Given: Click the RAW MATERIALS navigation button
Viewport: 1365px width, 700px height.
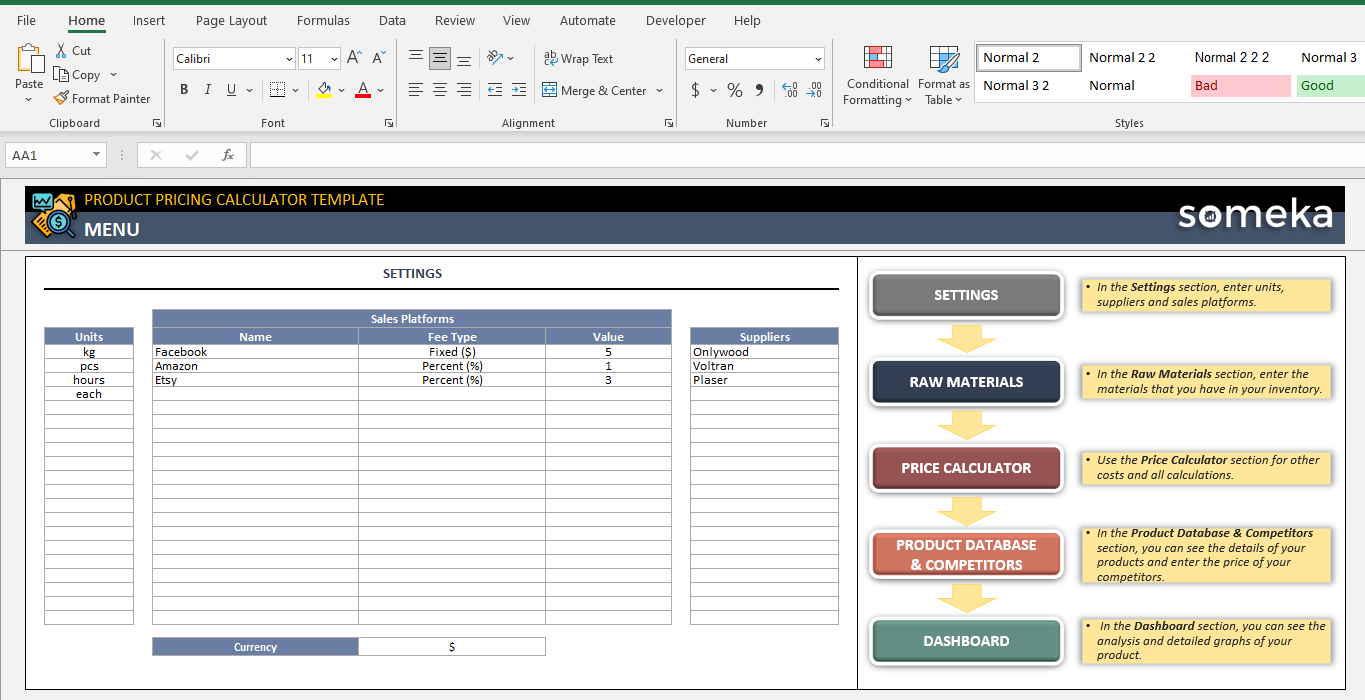Looking at the screenshot, I should click(x=965, y=381).
